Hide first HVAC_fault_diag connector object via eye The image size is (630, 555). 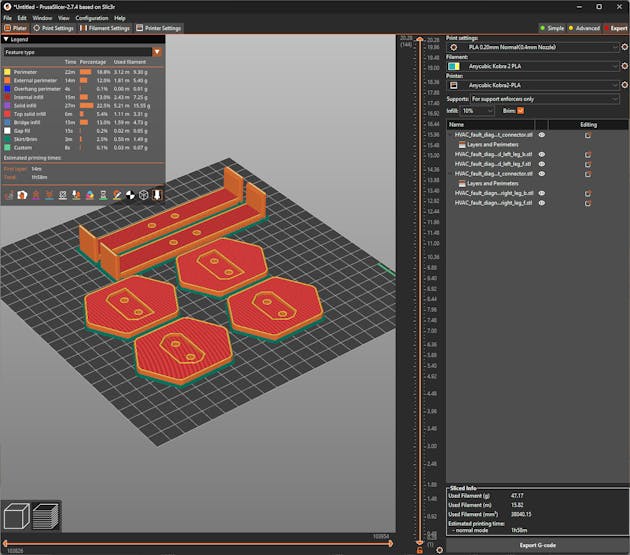pos(541,134)
